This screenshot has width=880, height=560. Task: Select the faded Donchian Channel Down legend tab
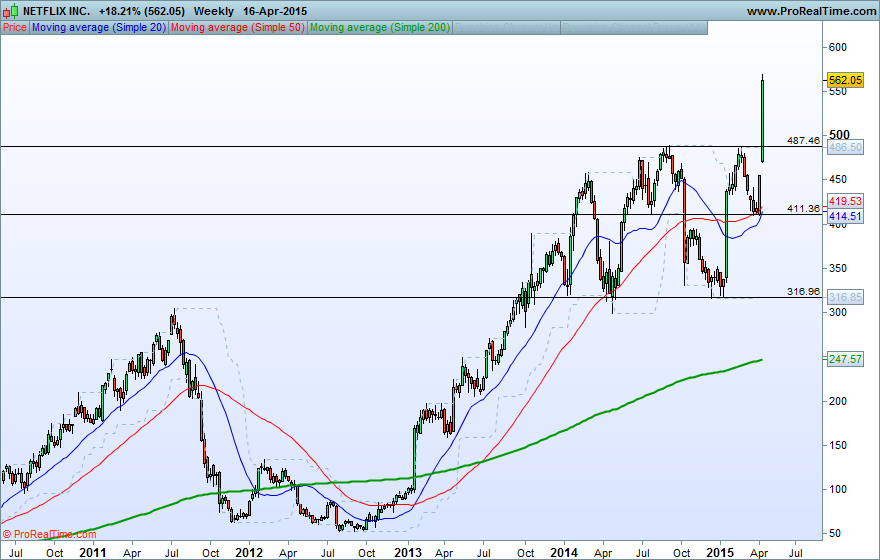(634, 27)
